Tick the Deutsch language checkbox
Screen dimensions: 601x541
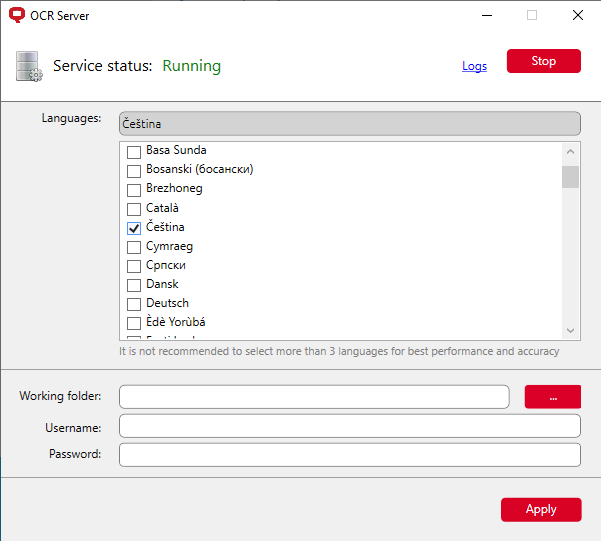[x=134, y=304]
